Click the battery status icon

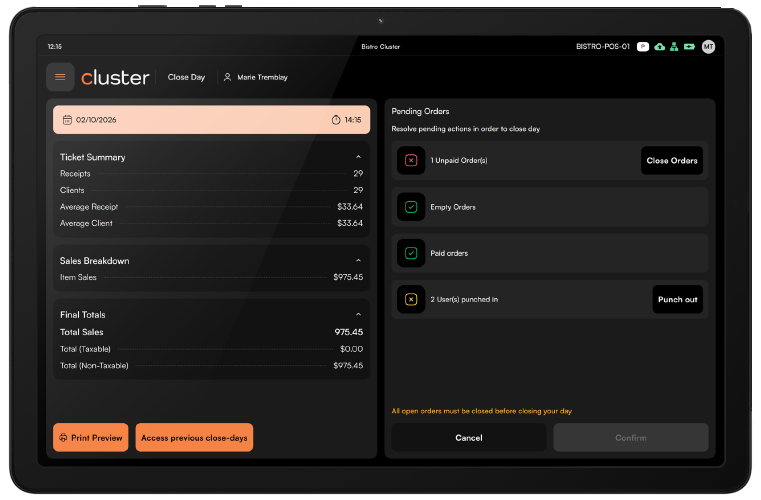point(689,47)
